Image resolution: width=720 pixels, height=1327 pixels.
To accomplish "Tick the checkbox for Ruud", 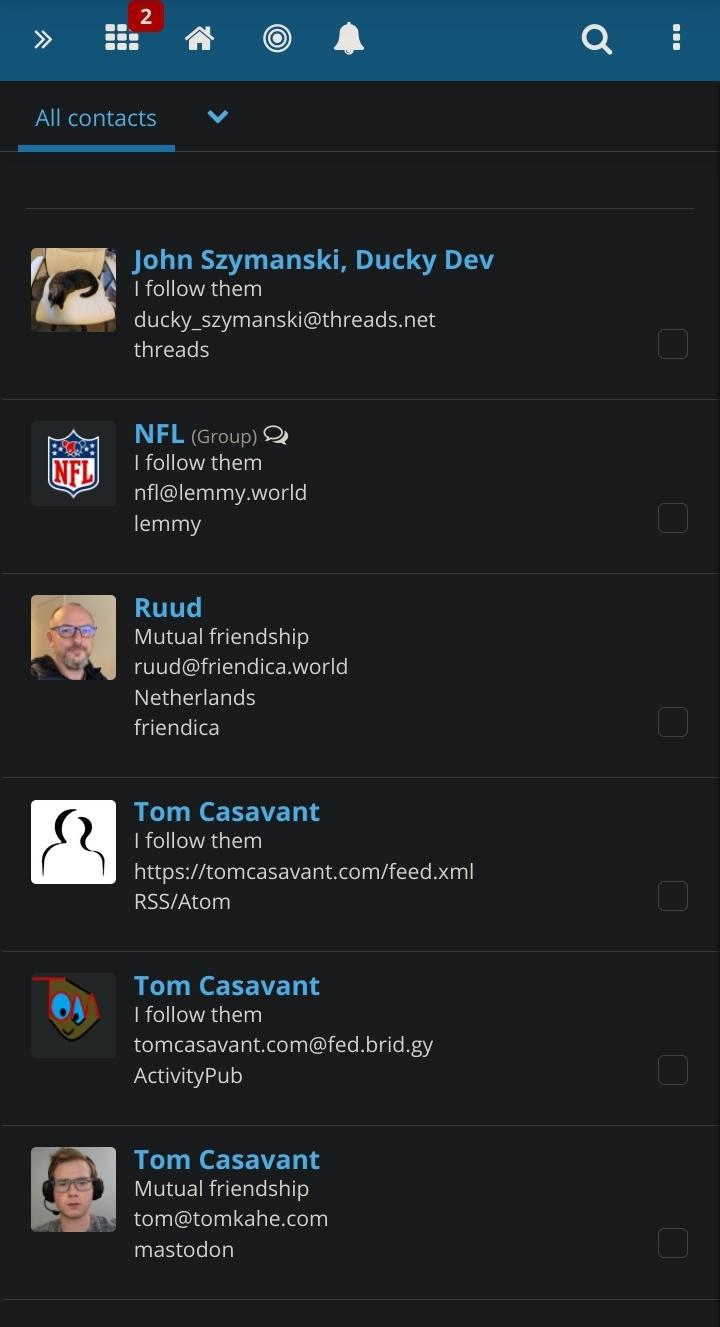I will click(673, 722).
